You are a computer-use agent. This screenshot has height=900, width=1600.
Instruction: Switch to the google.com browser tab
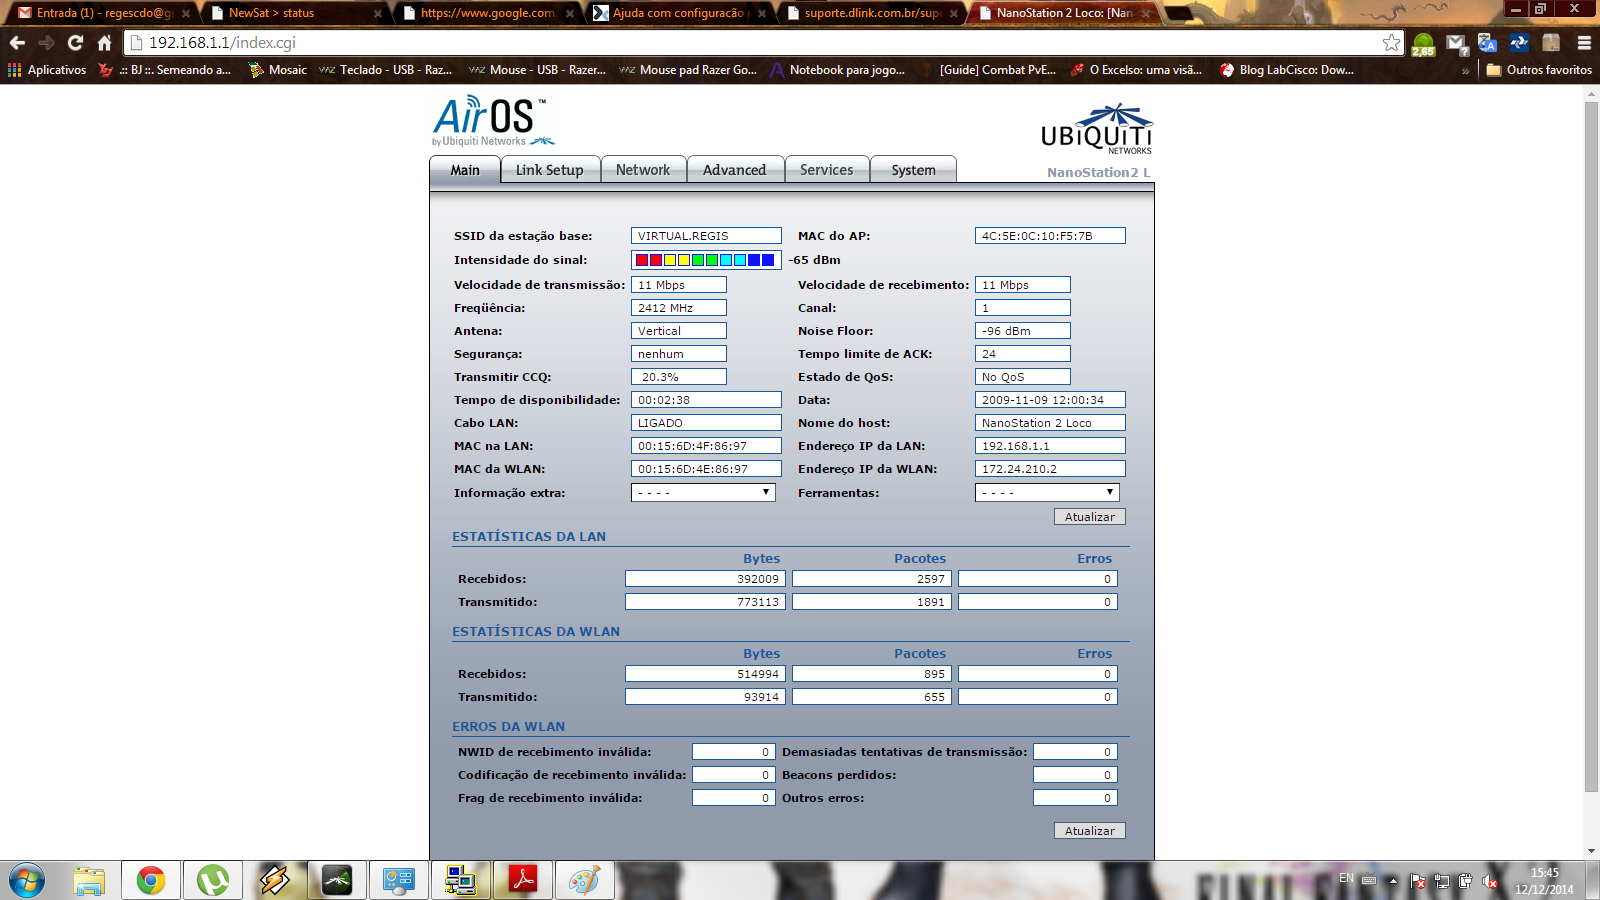tap(487, 13)
